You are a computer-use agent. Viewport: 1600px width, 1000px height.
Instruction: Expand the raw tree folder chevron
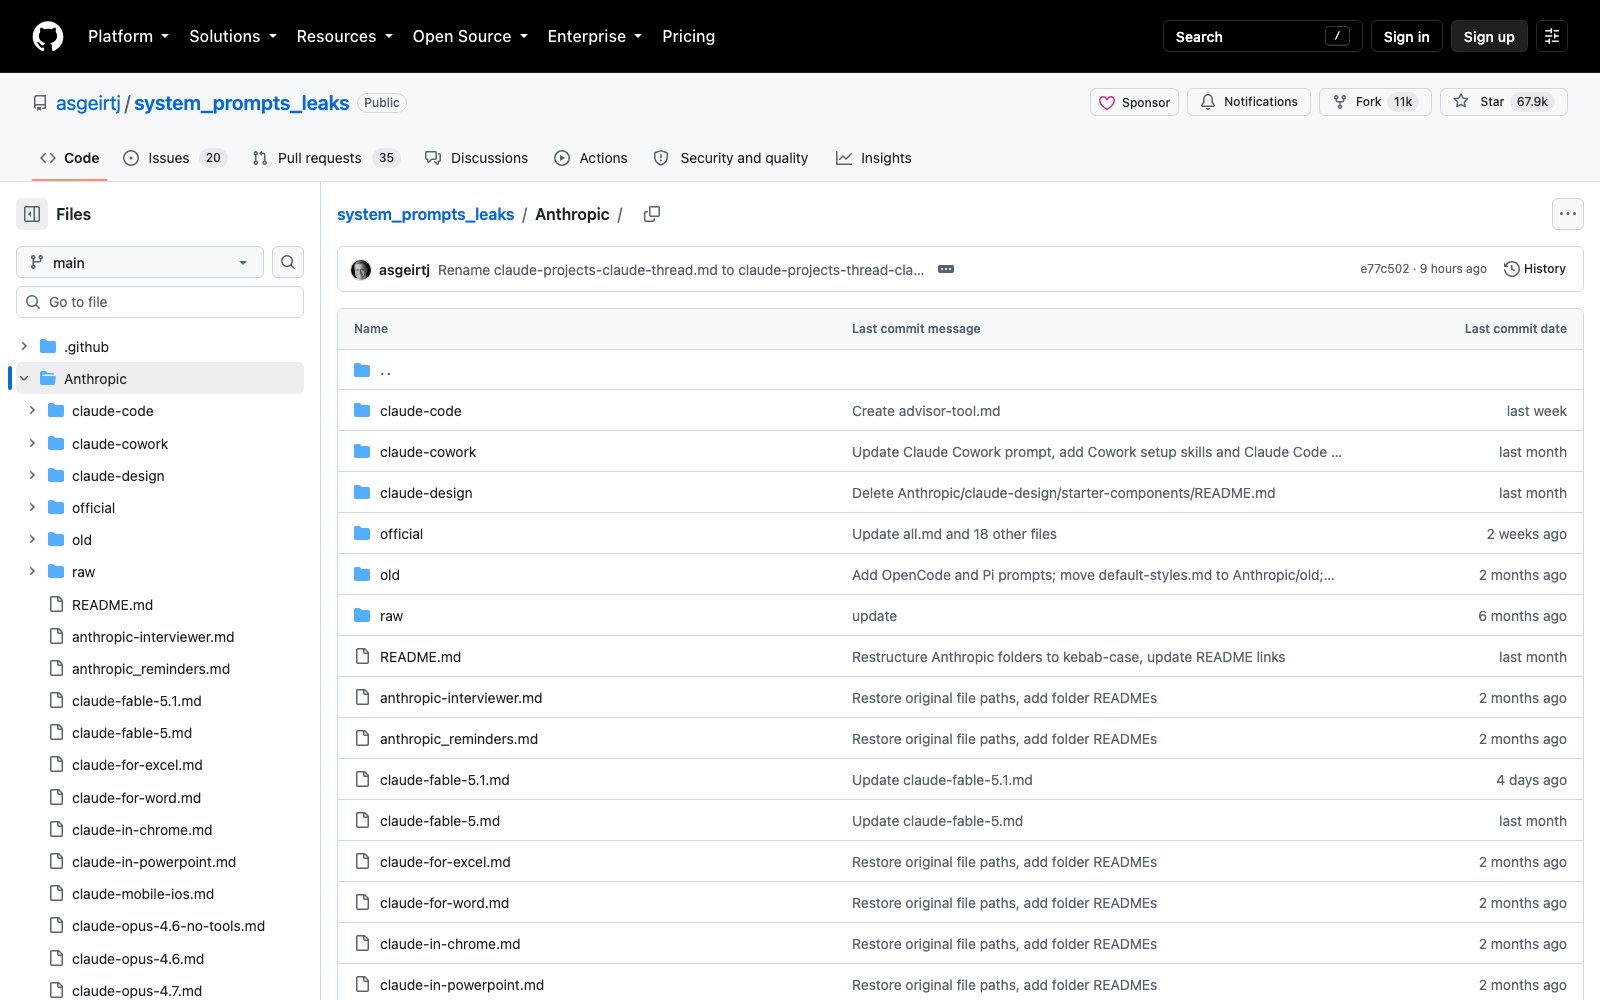point(32,571)
